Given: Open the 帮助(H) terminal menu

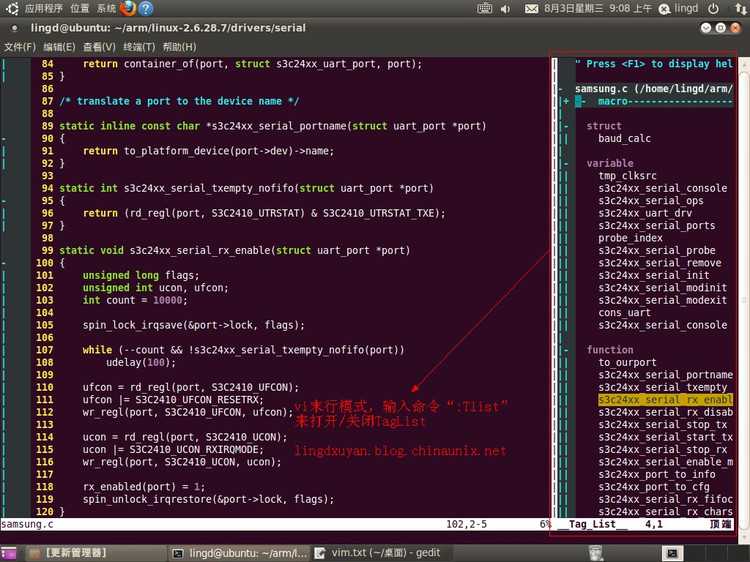Looking at the screenshot, I should point(179,47).
